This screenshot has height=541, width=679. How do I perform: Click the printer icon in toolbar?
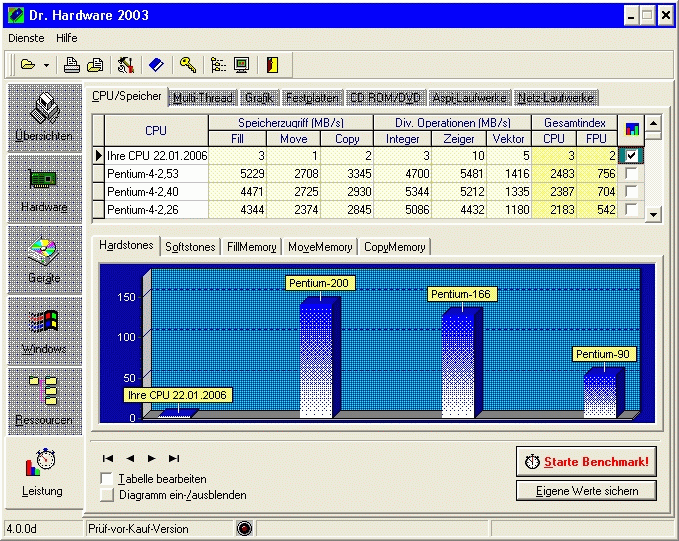click(71, 65)
